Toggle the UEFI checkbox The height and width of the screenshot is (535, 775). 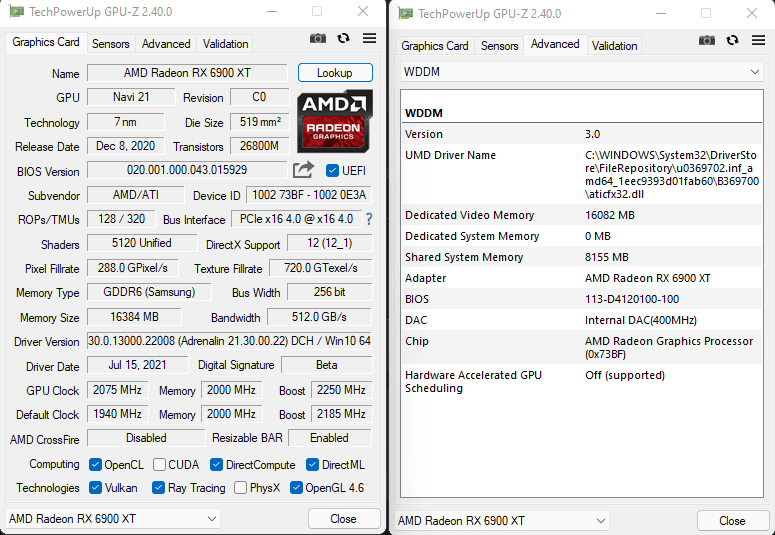coord(332,171)
